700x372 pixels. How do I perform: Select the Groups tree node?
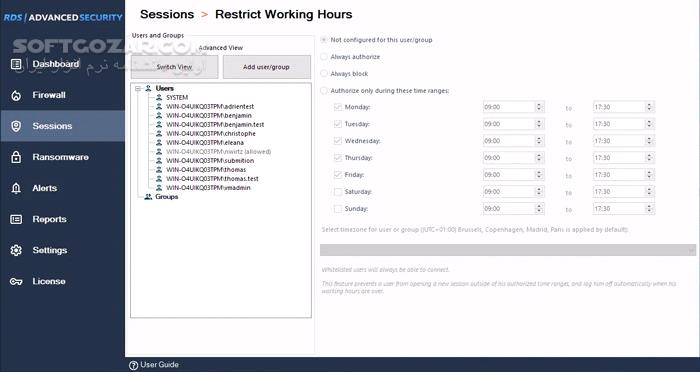click(x=167, y=196)
